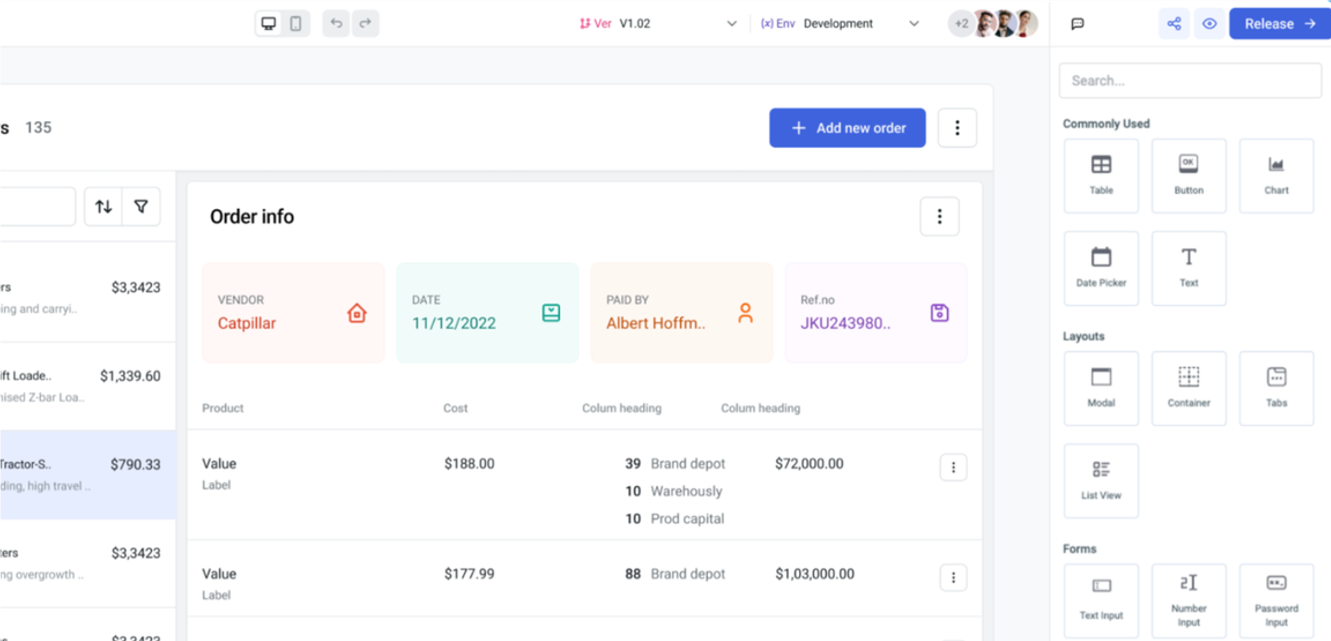The height and width of the screenshot is (641, 1331).
Task: Redo the last change
Action: tap(365, 24)
